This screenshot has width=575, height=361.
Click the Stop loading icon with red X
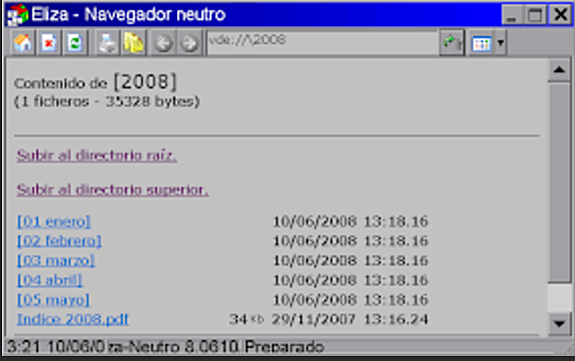pos(49,43)
